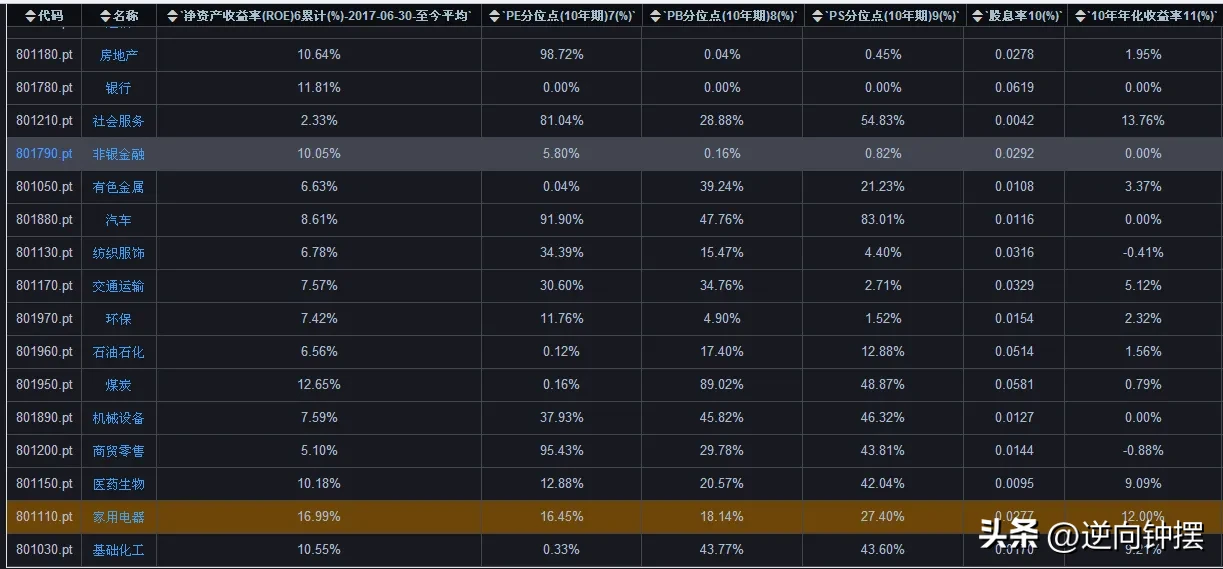Click the 社会服务 name link
Image resolution: width=1223 pixels, height=569 pixels.
pos(119,121)
